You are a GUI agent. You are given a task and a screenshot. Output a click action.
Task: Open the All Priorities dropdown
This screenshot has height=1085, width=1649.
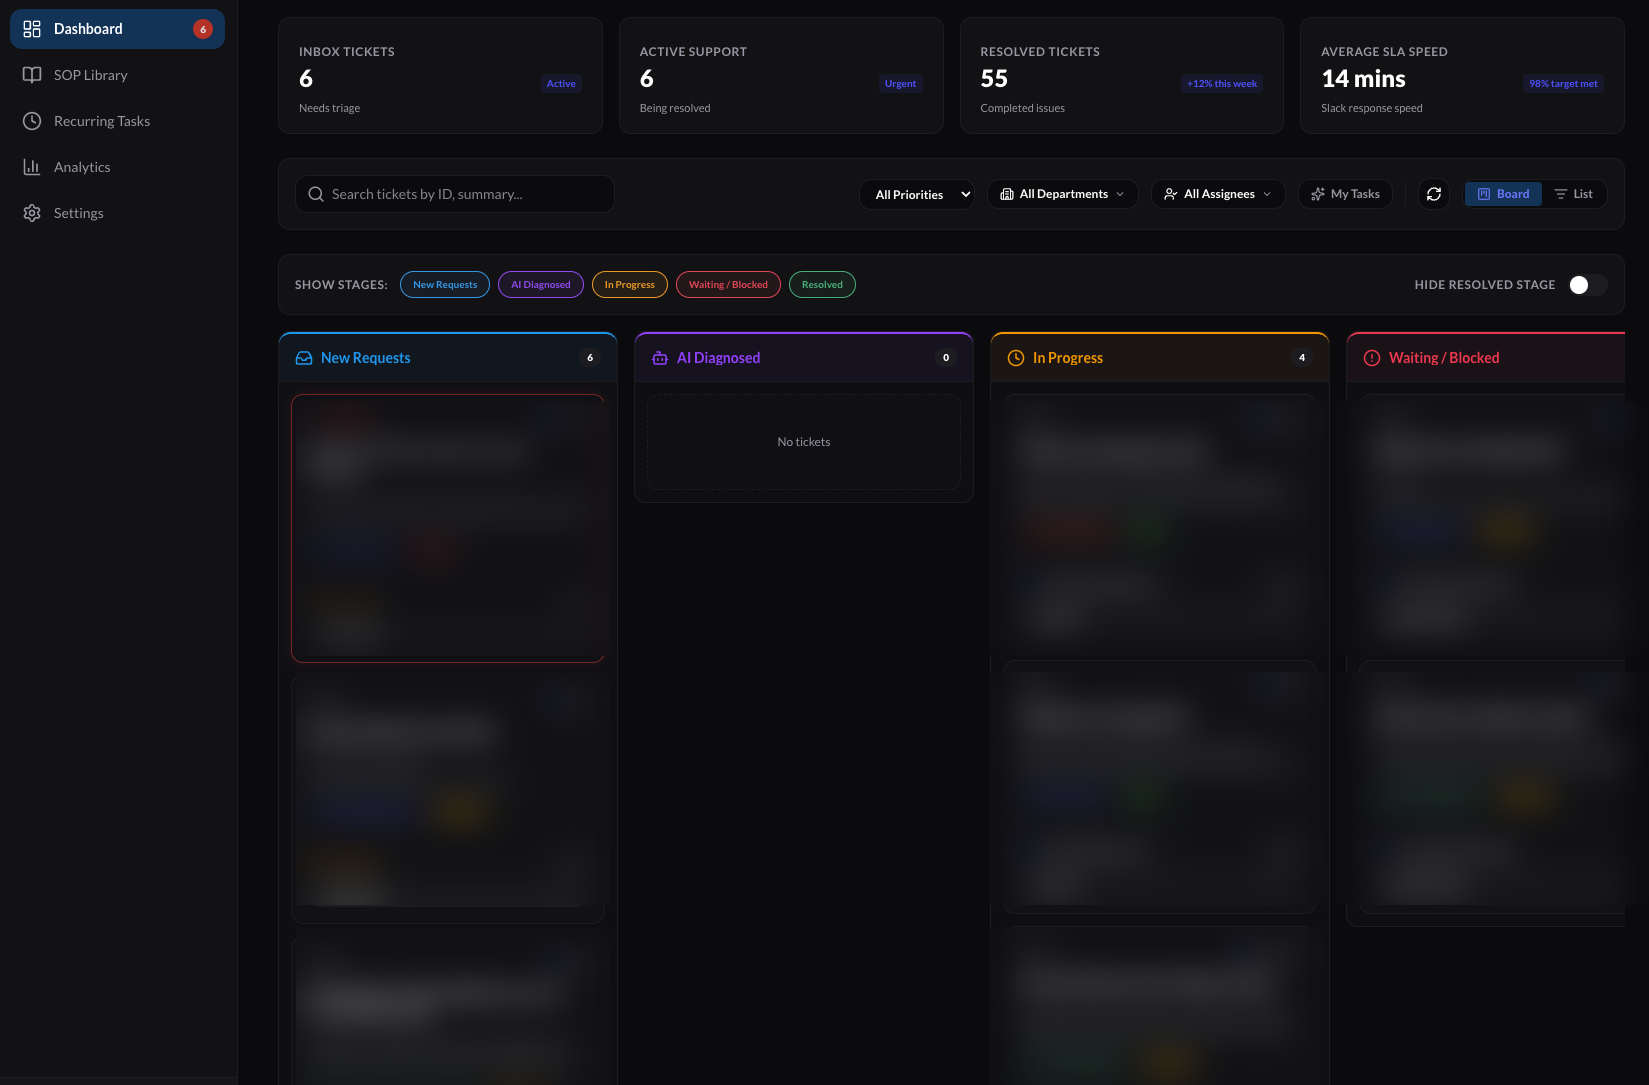(917, 194)
